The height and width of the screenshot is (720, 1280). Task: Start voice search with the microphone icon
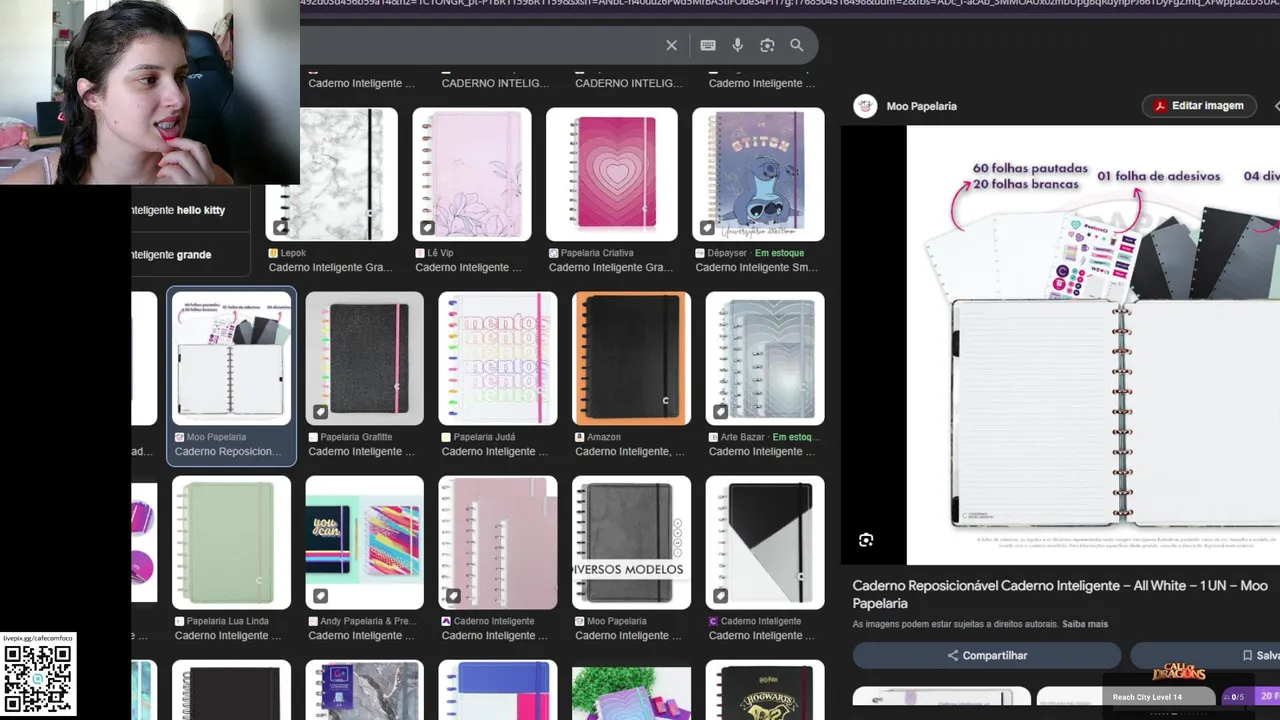tap(738, 45)
